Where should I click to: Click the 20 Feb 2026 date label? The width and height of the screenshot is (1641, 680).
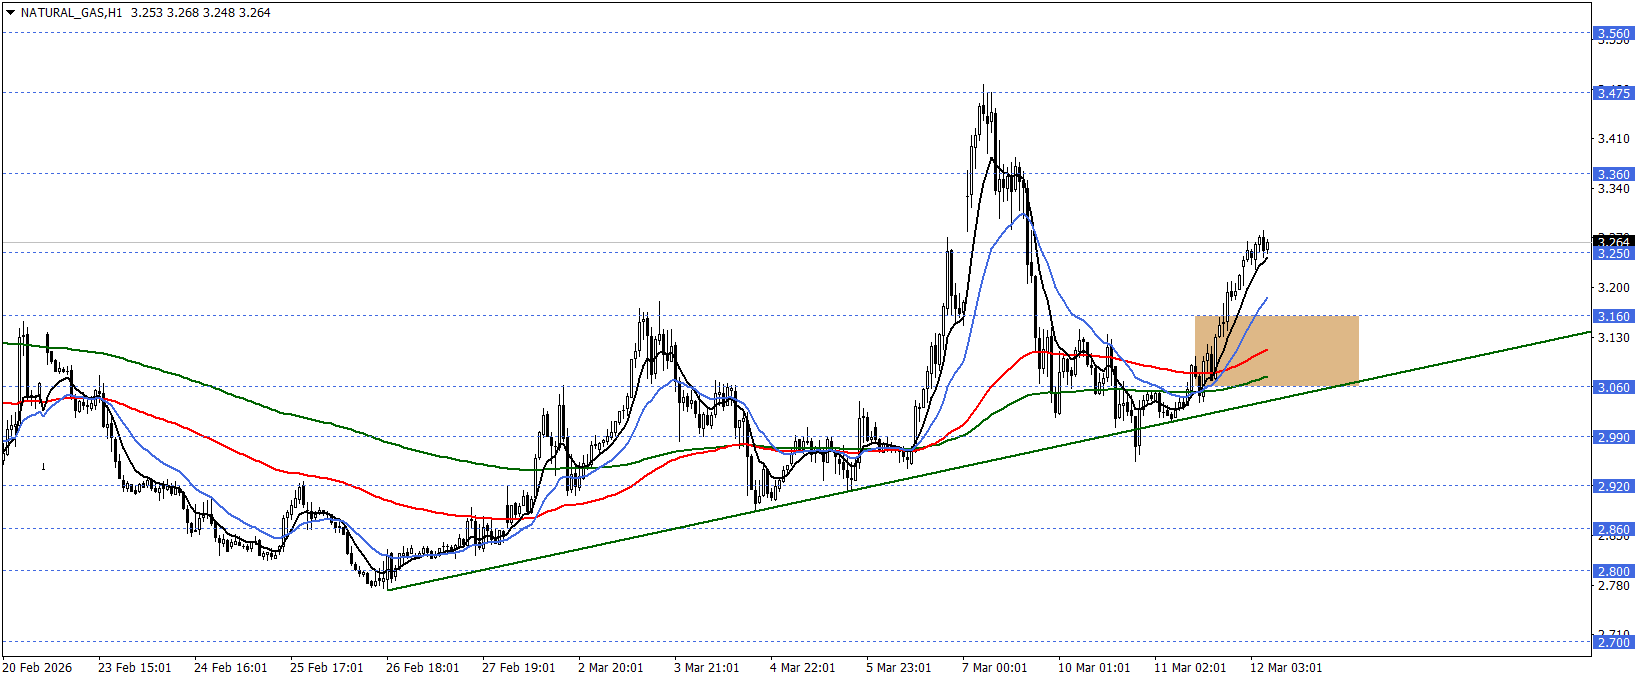pos(37,668)
